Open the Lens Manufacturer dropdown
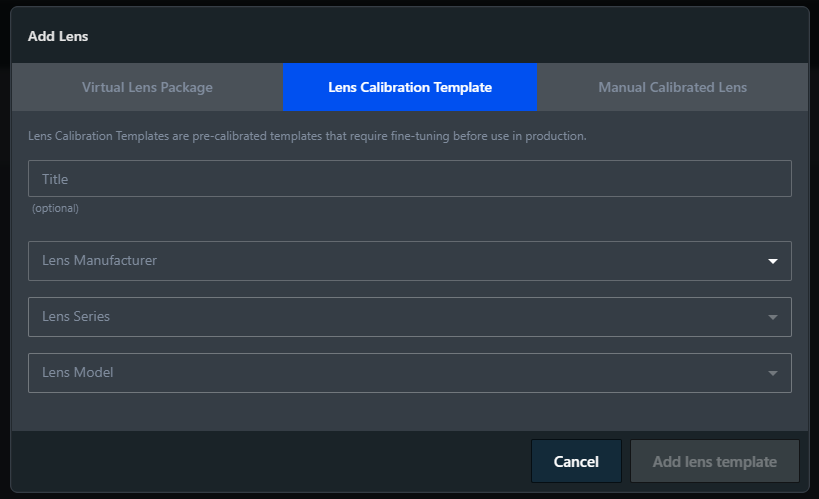 coord(400,261)
